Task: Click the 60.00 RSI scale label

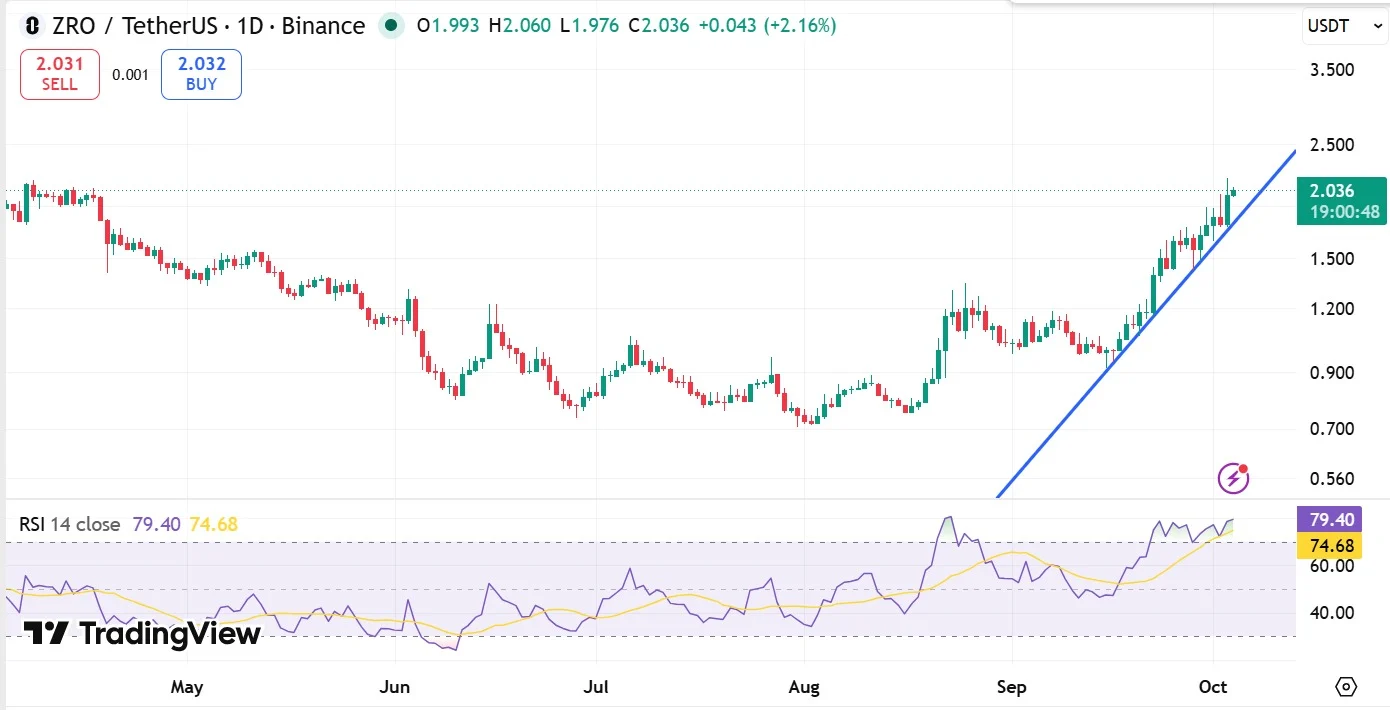Action: [1330, 566]
